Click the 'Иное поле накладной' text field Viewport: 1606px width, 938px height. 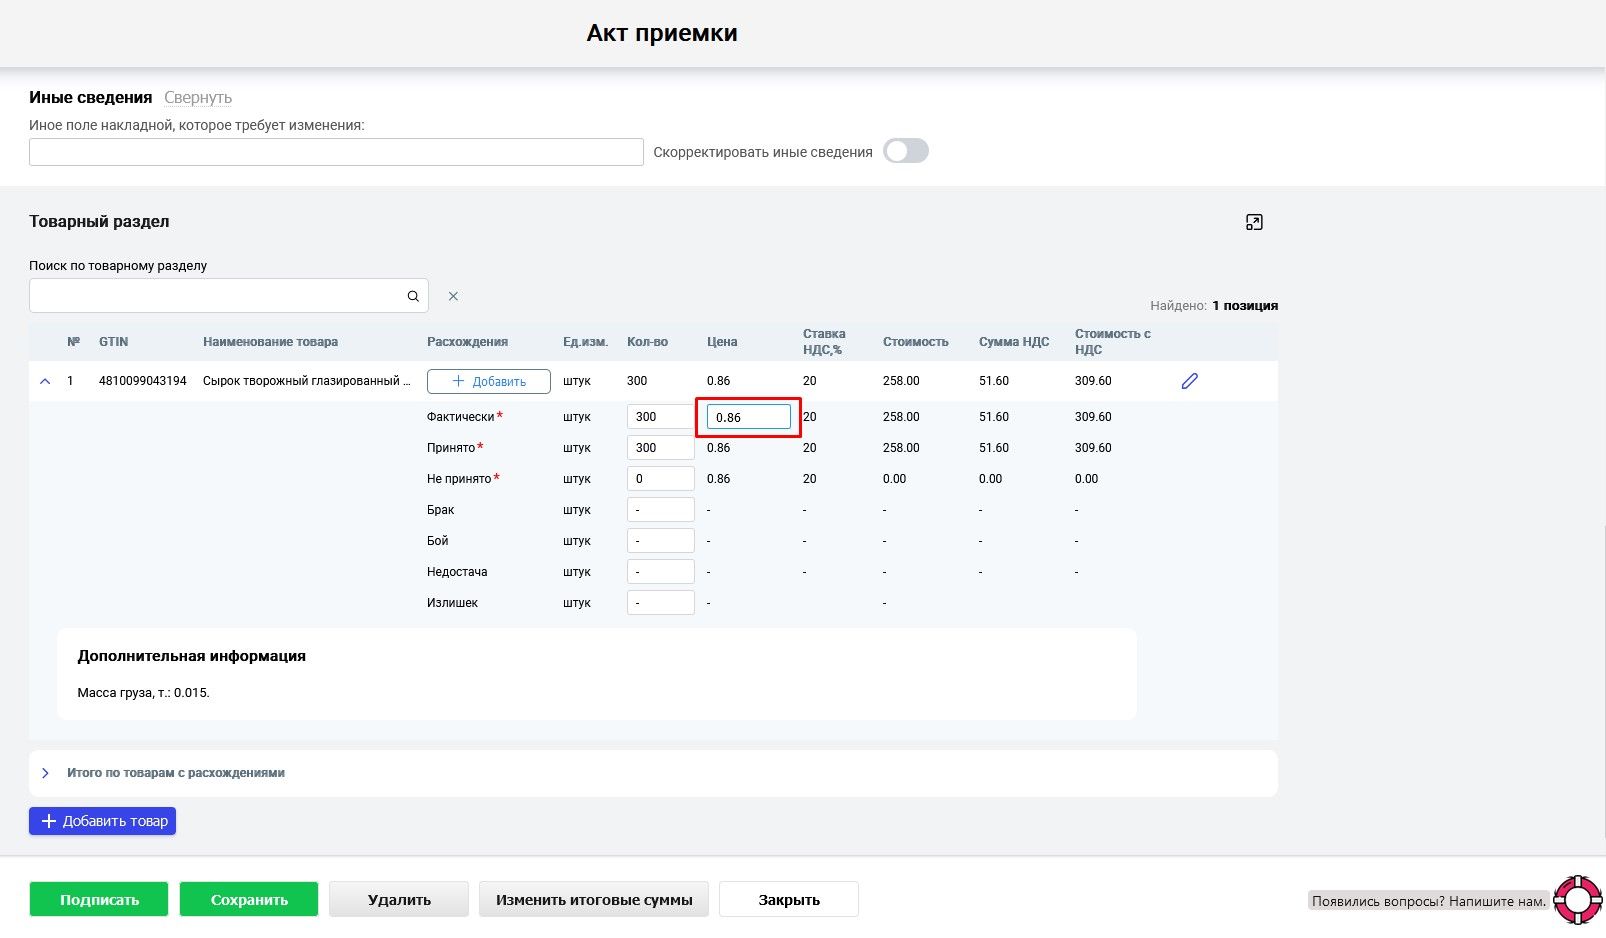[336, 152]
